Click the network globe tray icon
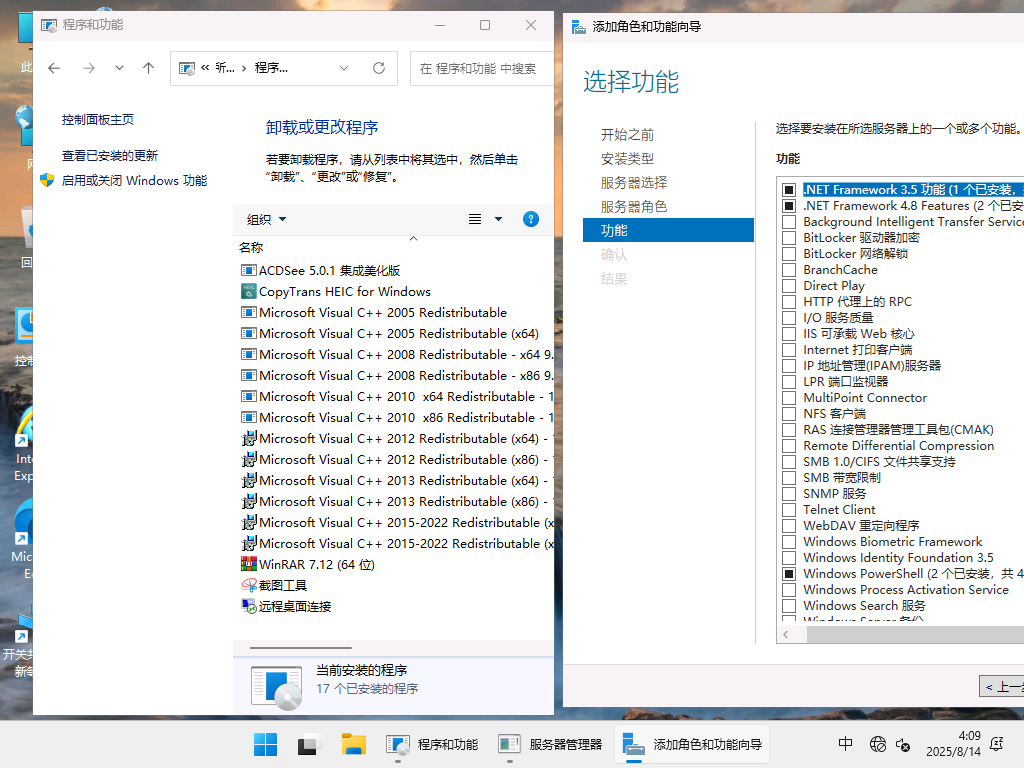 coord(878,744)
